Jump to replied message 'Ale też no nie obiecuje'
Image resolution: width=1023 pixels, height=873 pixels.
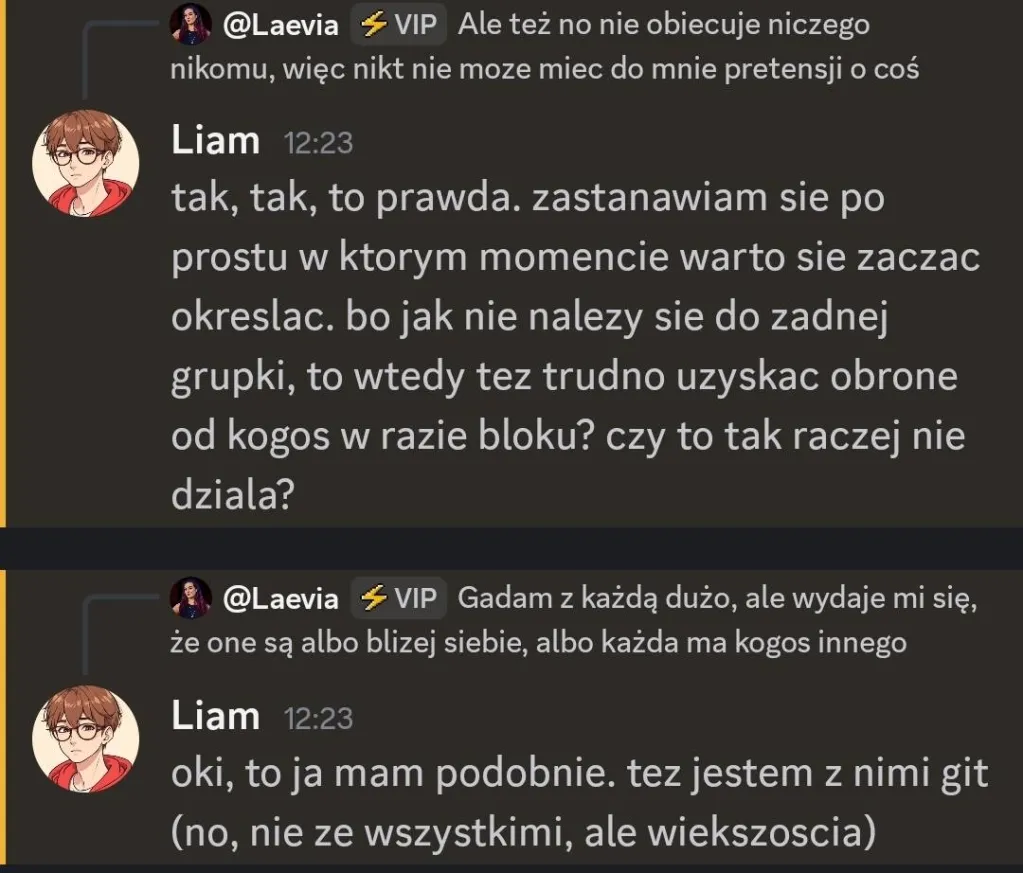(545, 47)
